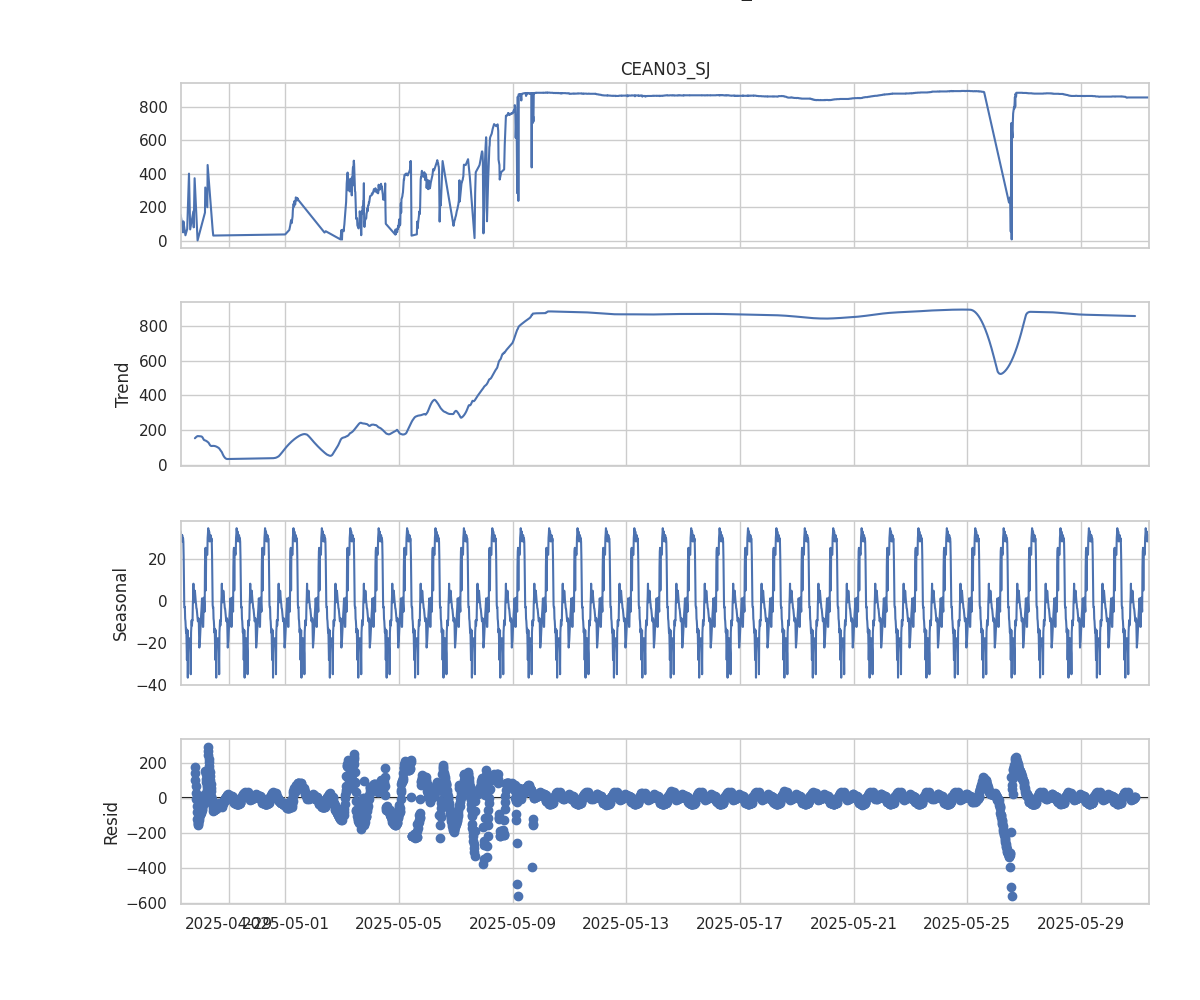Click the 2025-05-09 x-axis date label
The image size is (1200, 1000).
coord(512,923)
